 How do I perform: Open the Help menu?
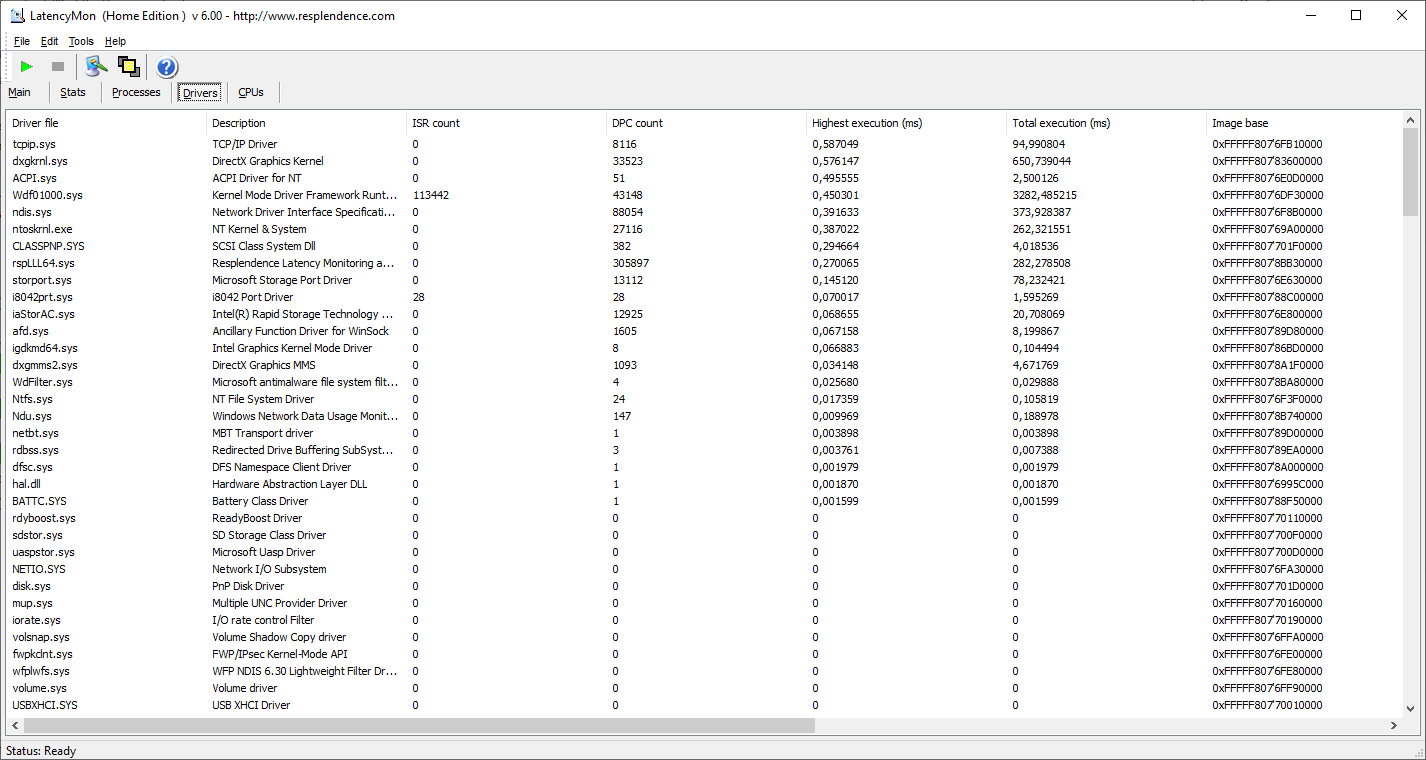(x=116, y=41)
